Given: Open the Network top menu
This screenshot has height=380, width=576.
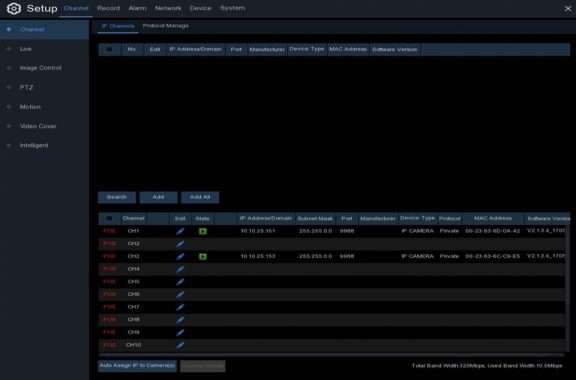Looking at the screenshot, I should click(168, 8).
